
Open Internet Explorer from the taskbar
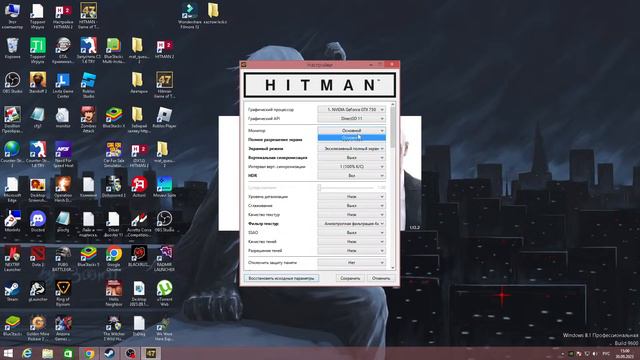click(x=27, y=353)
